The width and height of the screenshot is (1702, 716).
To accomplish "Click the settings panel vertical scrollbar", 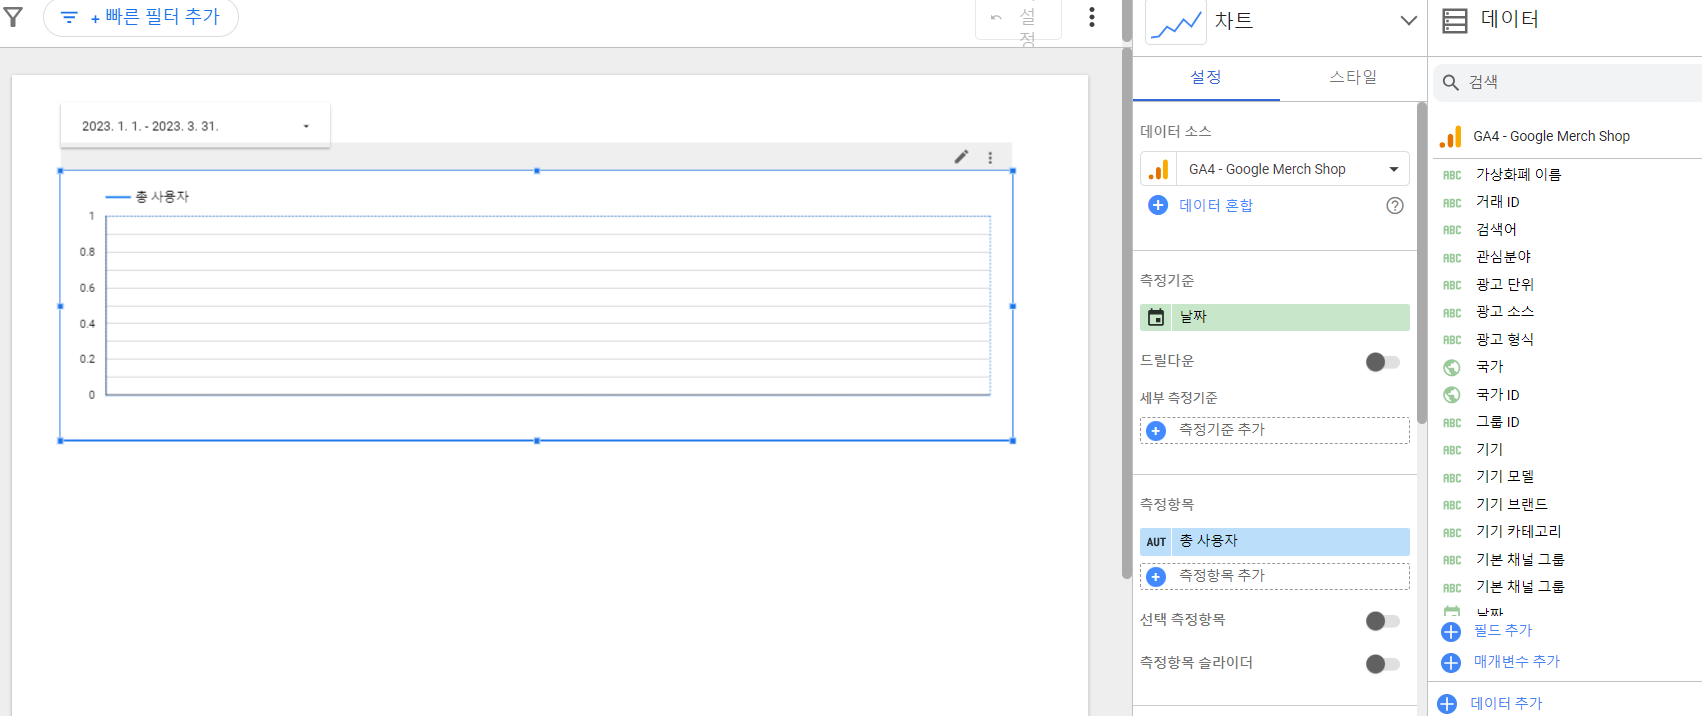I will 1422,263.
